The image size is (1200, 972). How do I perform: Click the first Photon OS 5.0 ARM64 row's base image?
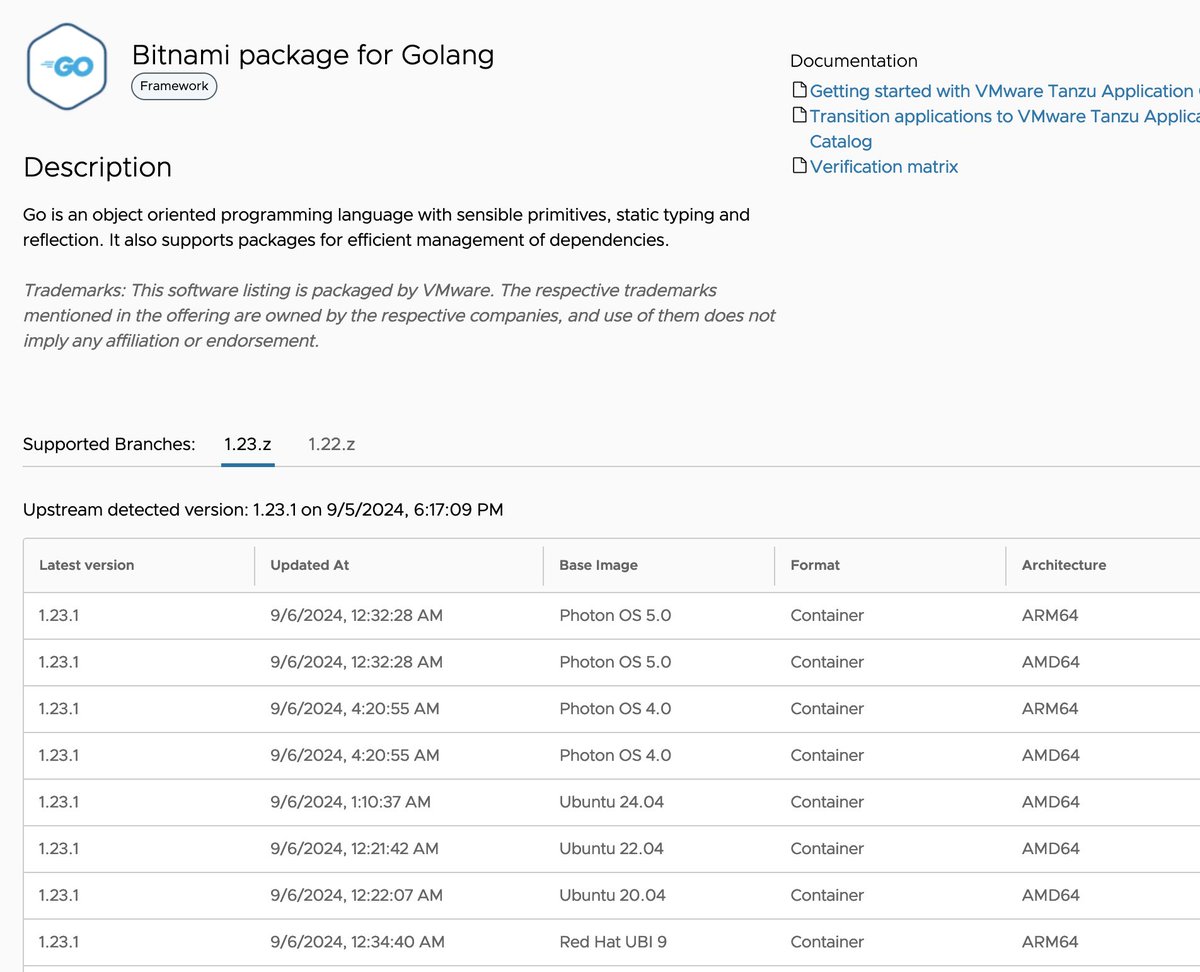point(615,616)
